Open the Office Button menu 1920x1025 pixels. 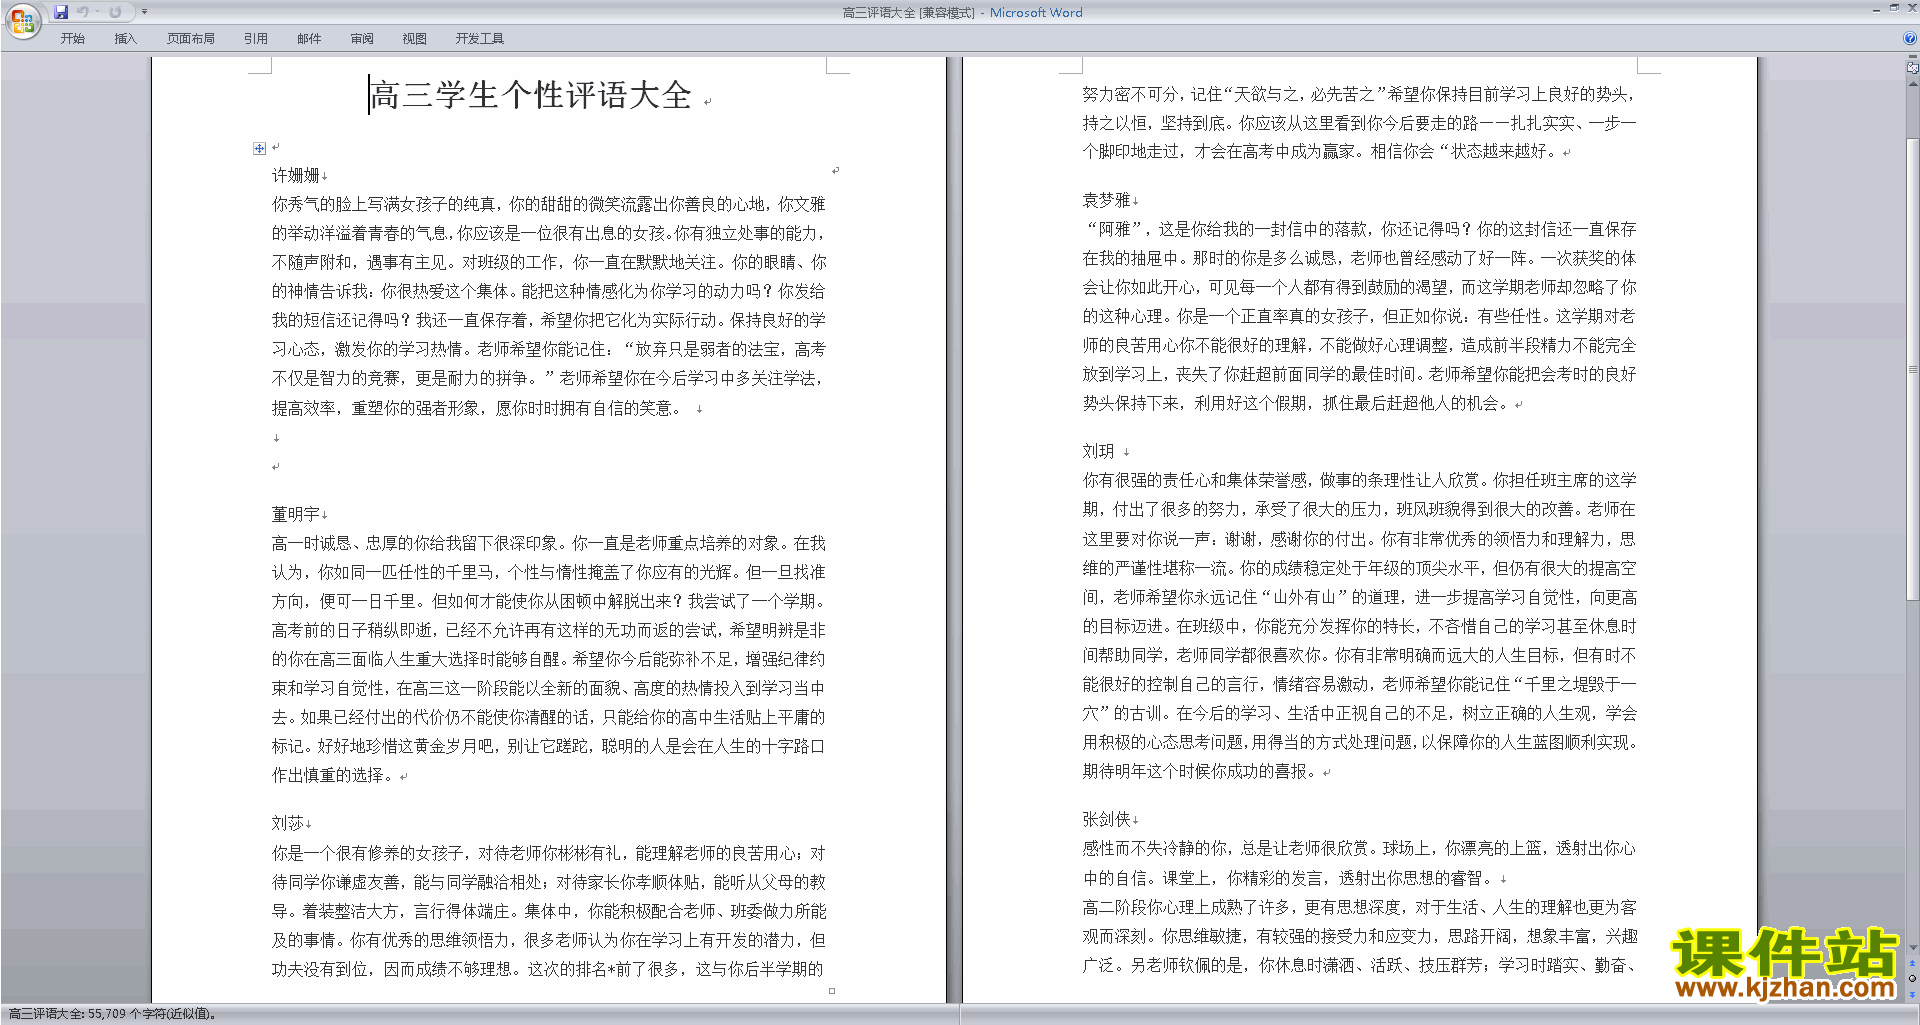coord(22,21)
